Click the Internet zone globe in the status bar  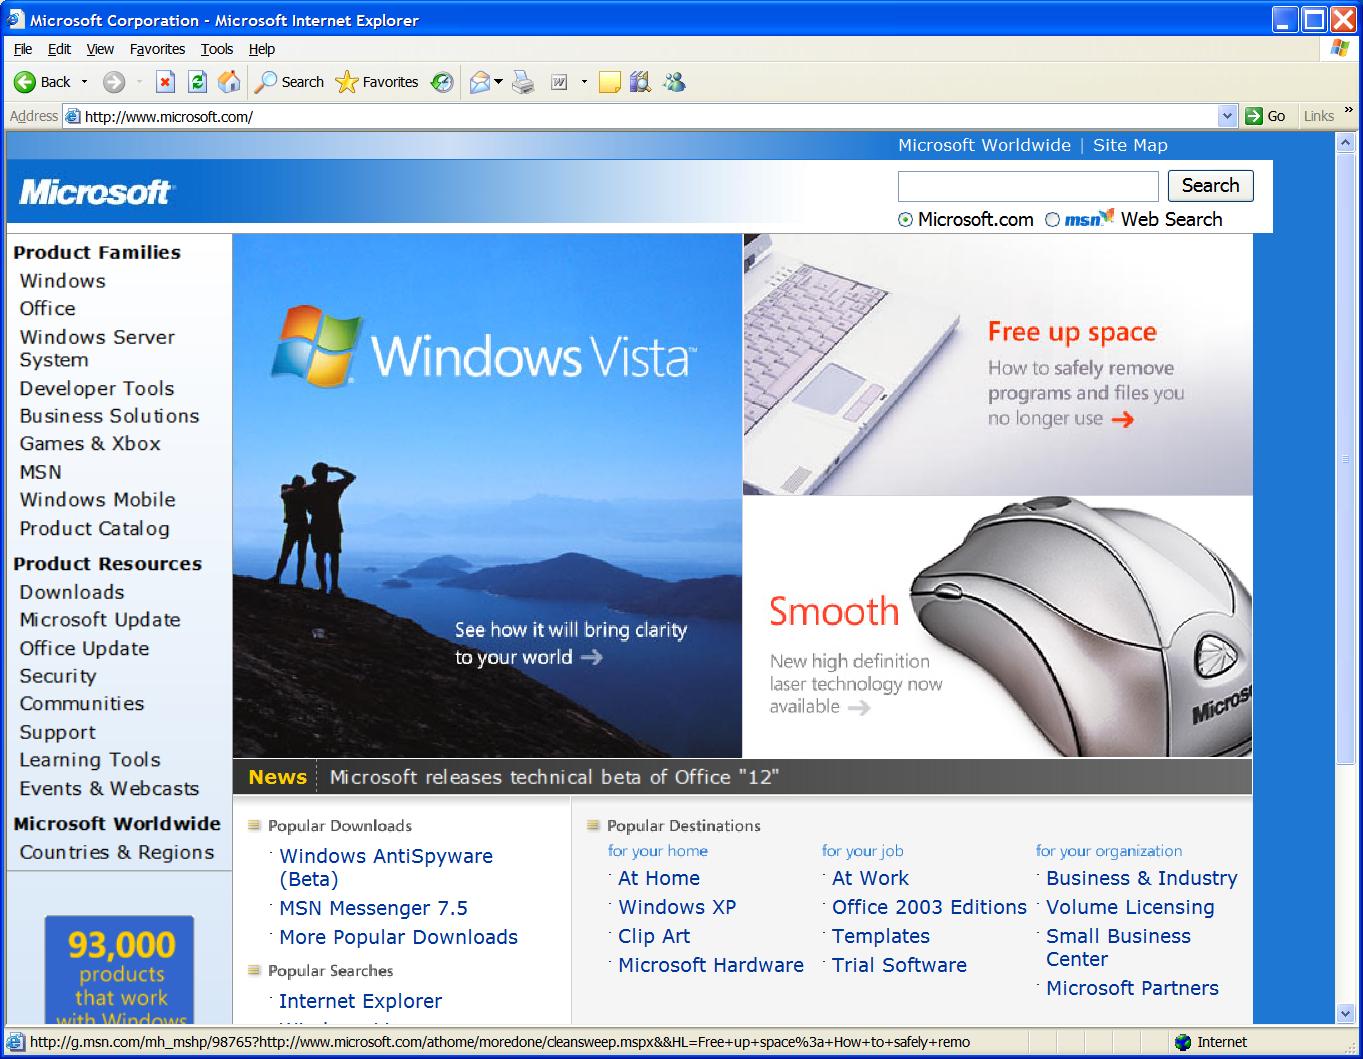(x=1184, y=1042)
